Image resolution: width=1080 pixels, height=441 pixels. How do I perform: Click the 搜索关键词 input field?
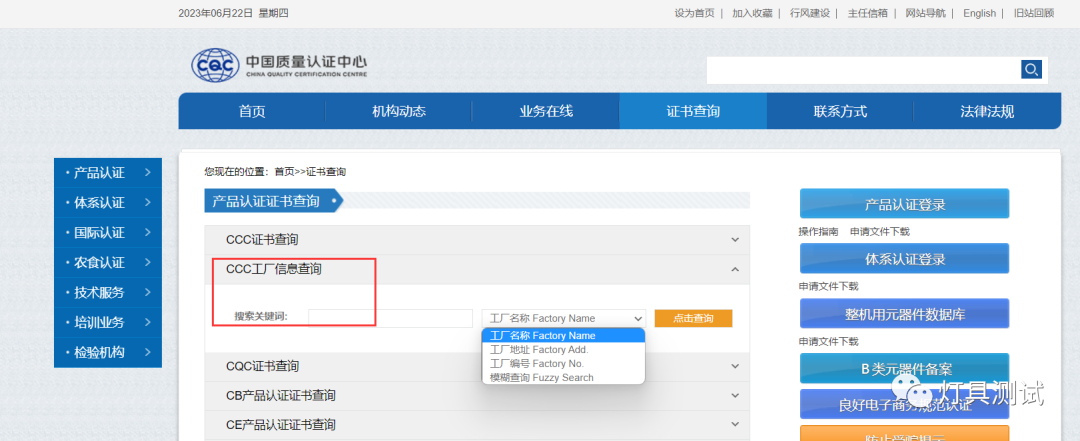(390, 318)
